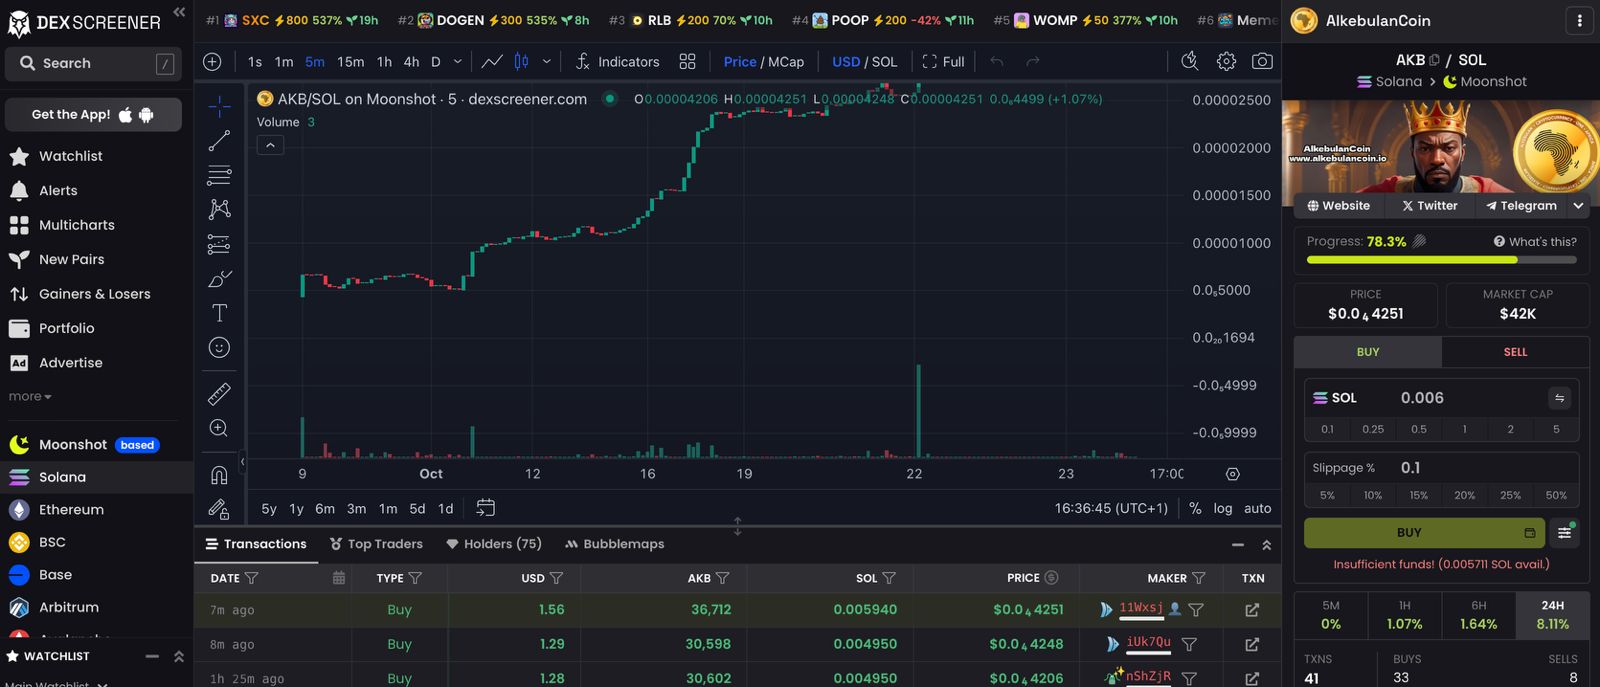1600x687 pixels.
Task: Swap the SOL input currency
Action: (1560, 398)
